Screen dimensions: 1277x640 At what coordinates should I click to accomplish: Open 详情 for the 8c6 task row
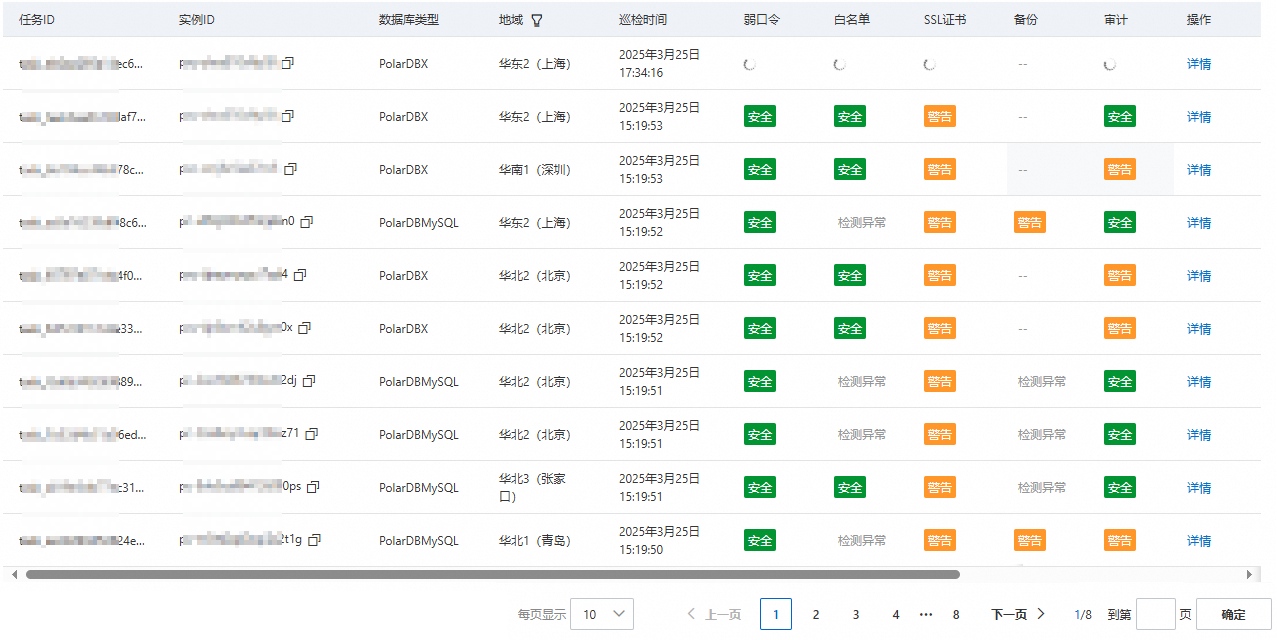(1199, 223)
